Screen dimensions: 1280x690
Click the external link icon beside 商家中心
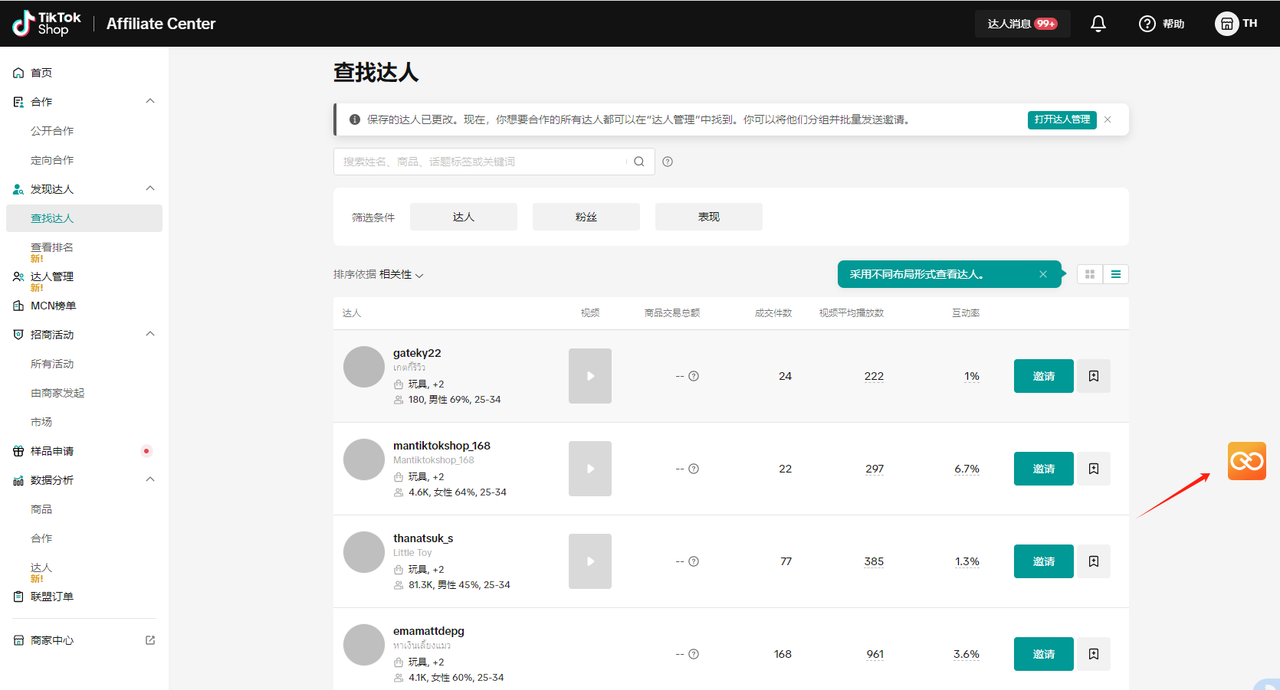(x=150, y=640)
